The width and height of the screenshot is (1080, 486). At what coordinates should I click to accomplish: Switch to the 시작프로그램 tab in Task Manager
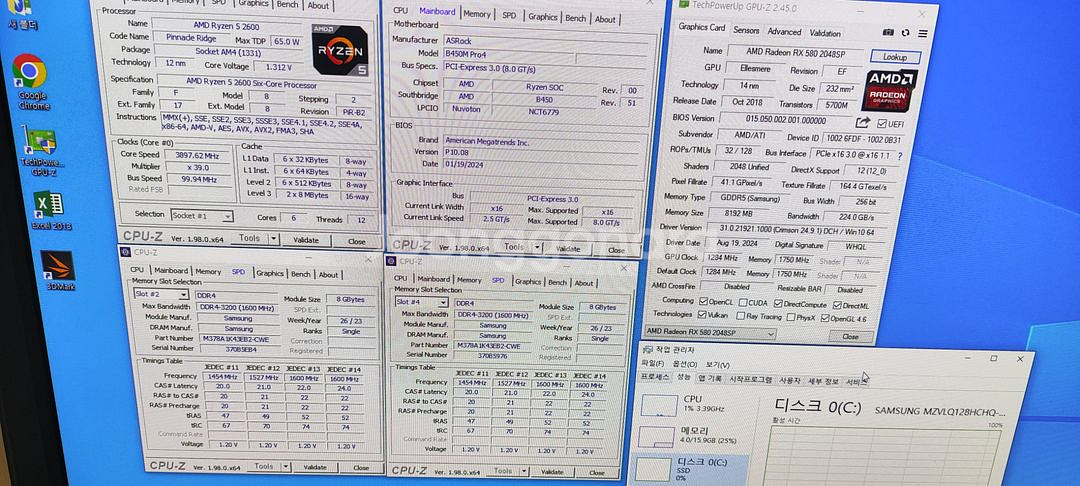pyautogui.click(x=750, y=379)
